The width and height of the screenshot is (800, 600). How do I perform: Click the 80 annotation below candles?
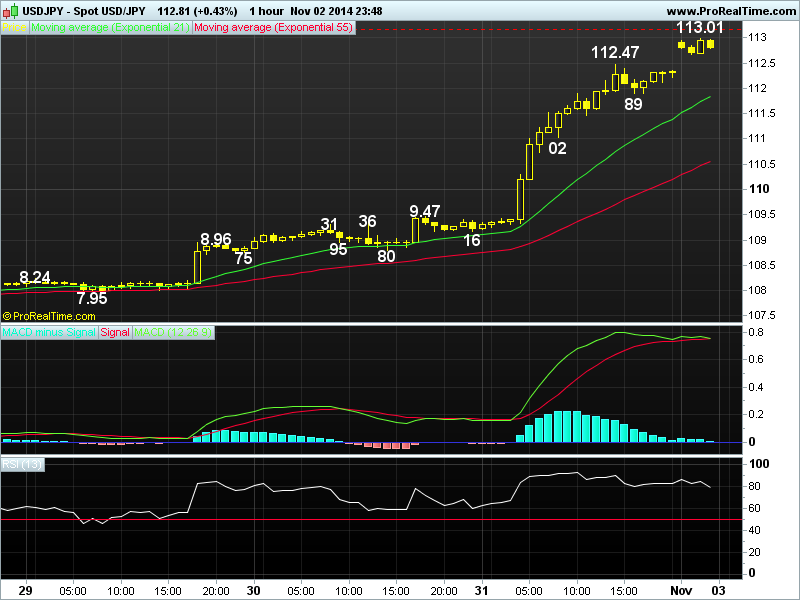point(386,256)
